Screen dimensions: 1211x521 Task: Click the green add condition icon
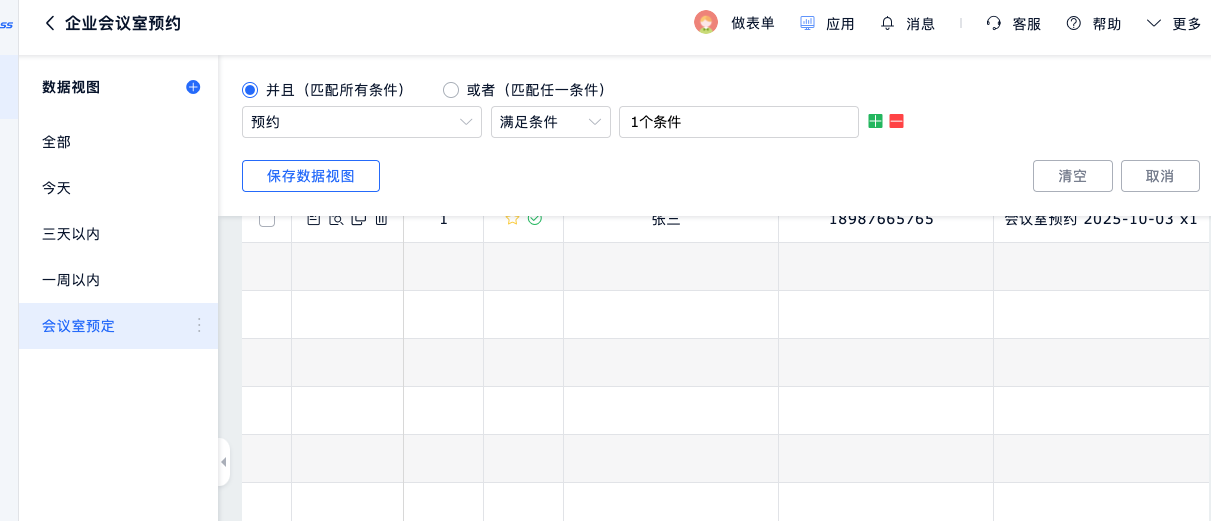click(875, 121)
